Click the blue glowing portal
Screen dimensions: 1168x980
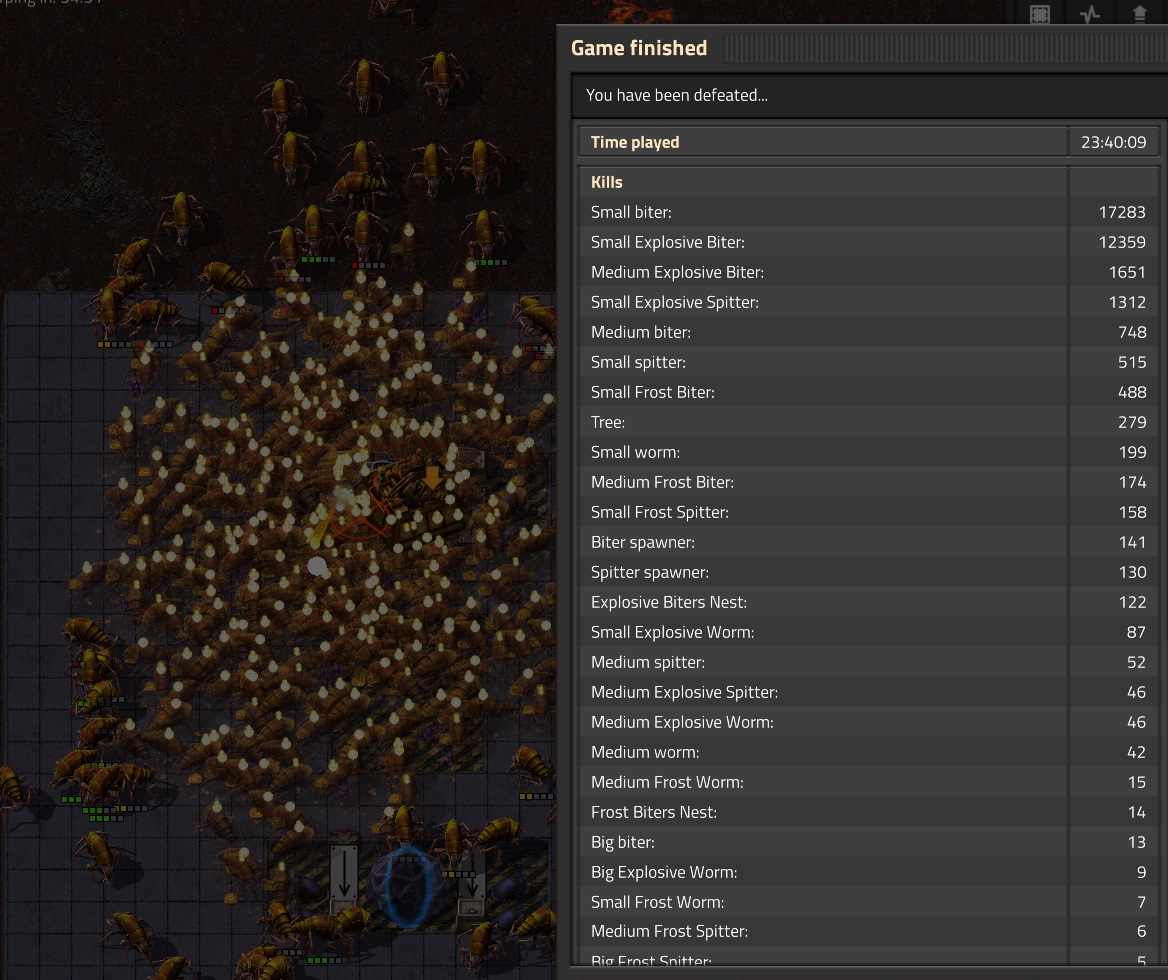click(x=407, y=886)
